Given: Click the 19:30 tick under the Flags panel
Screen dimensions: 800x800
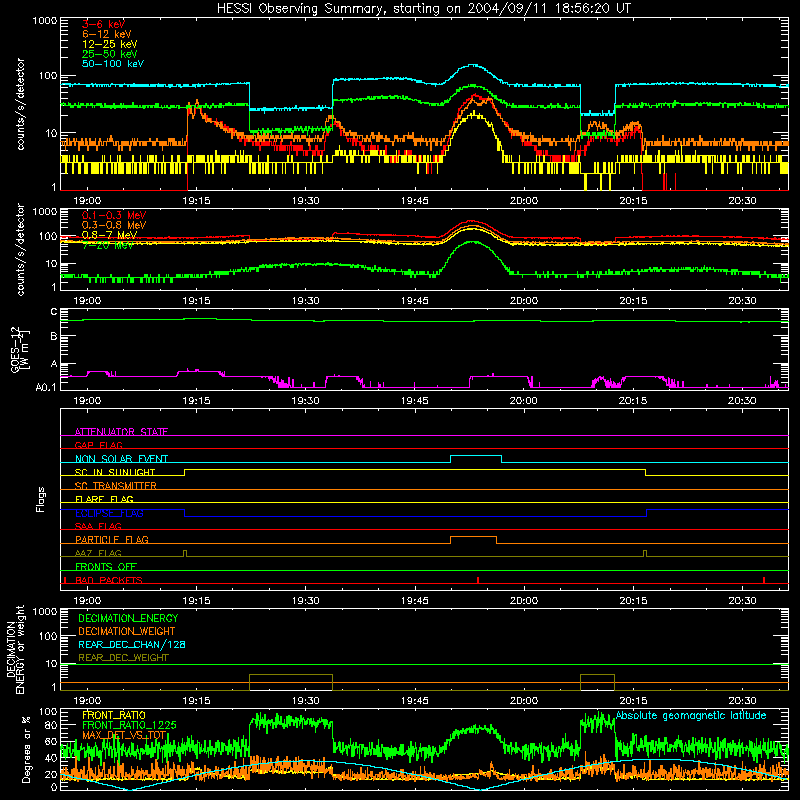Looking at the screenshot, I should [x=306, y=601].
